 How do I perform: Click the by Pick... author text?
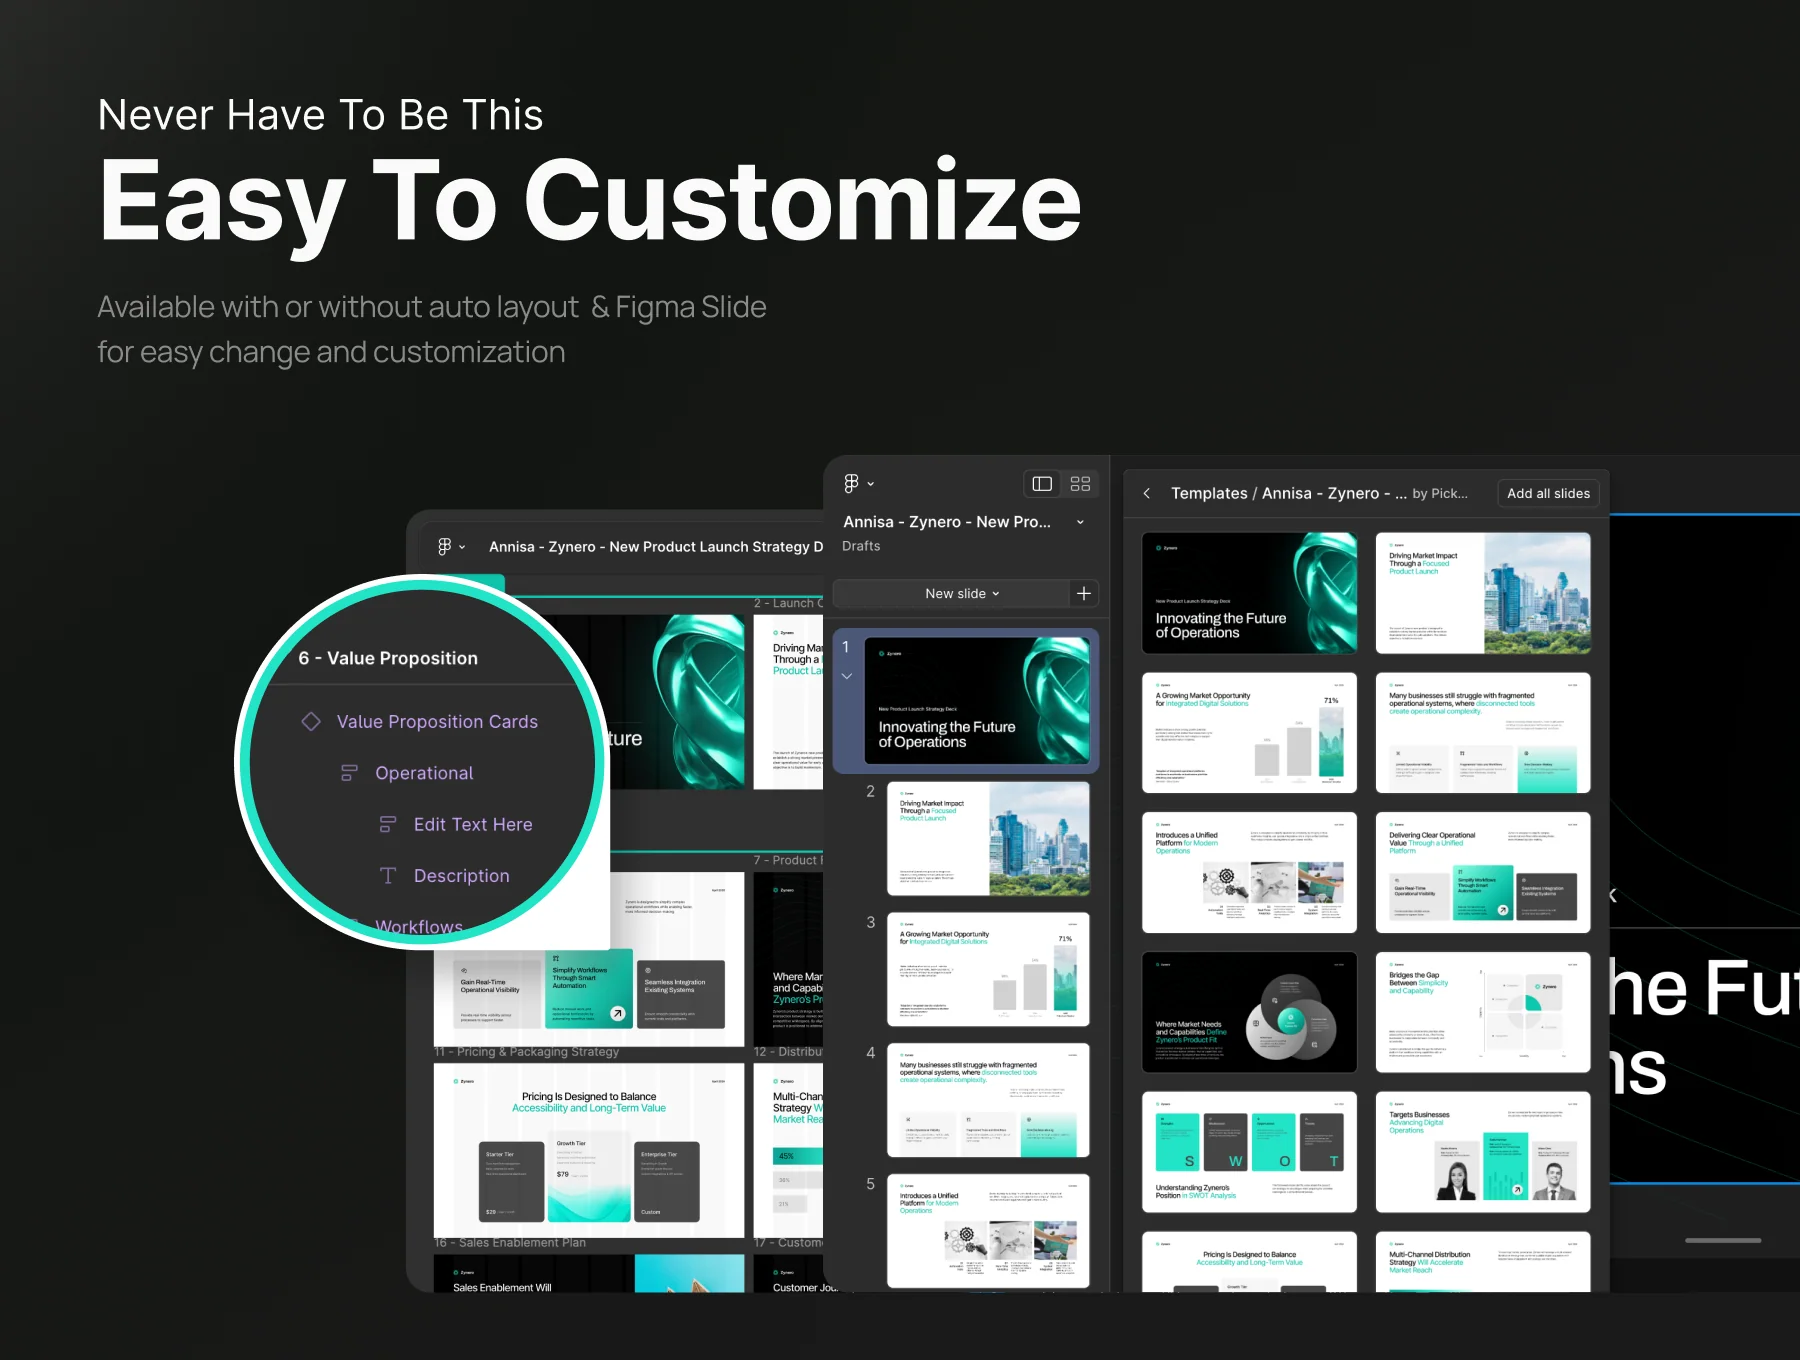[1440, 494]
